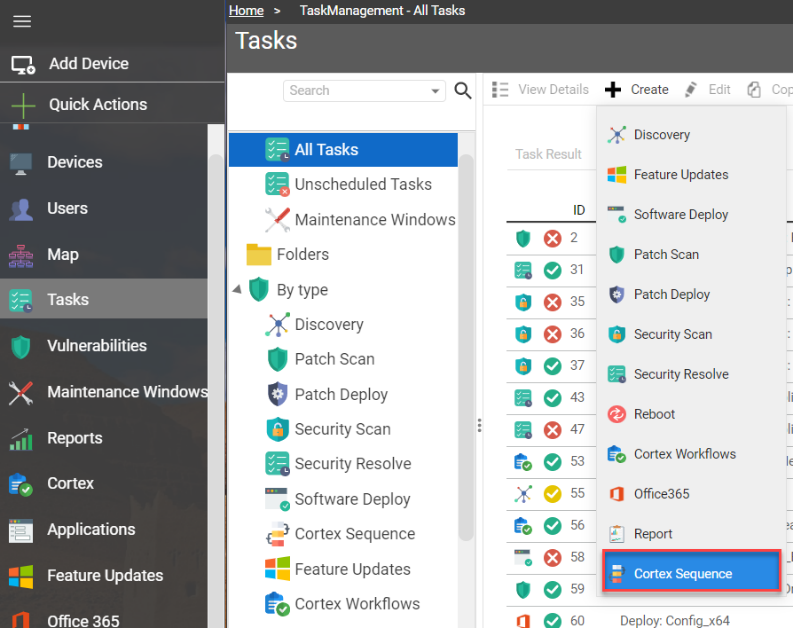This screenshot has height=628, width=793.
Task: Click the Edit pencil toolbar button
Action: pyautogui.click(x=707, y=89)
